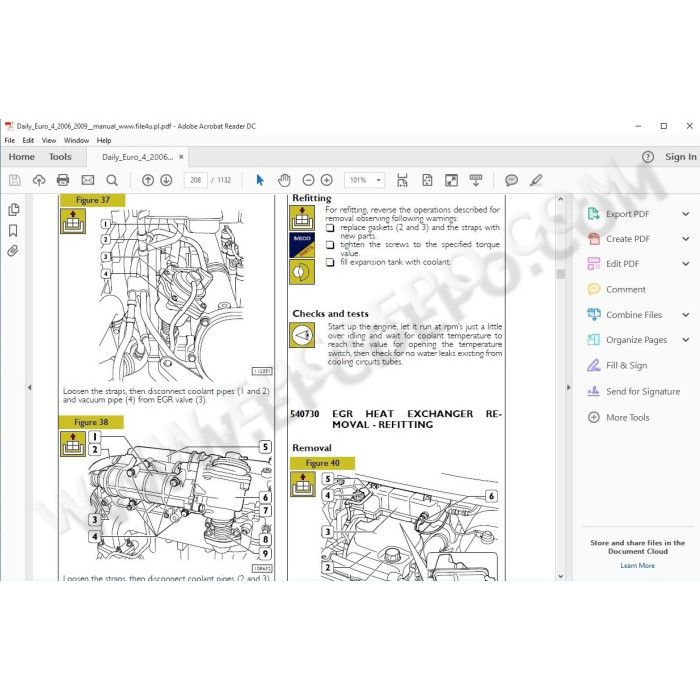Expand the Organize Pages chevron
700x700 pixels.
click(686, 340)
